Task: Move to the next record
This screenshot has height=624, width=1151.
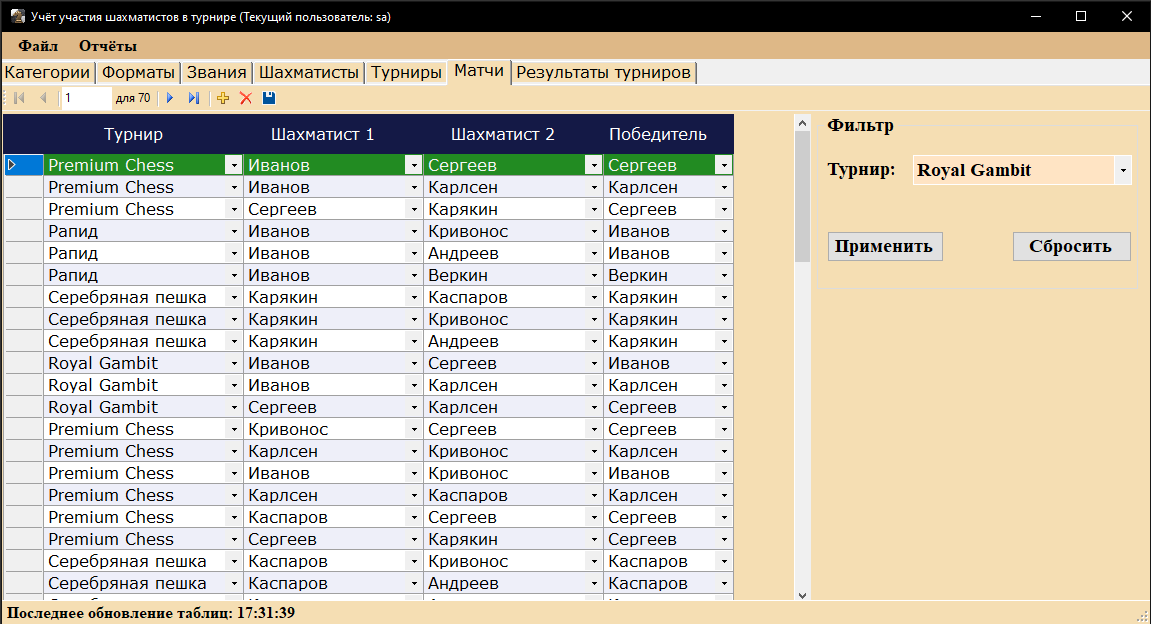Action: [169, 97]
